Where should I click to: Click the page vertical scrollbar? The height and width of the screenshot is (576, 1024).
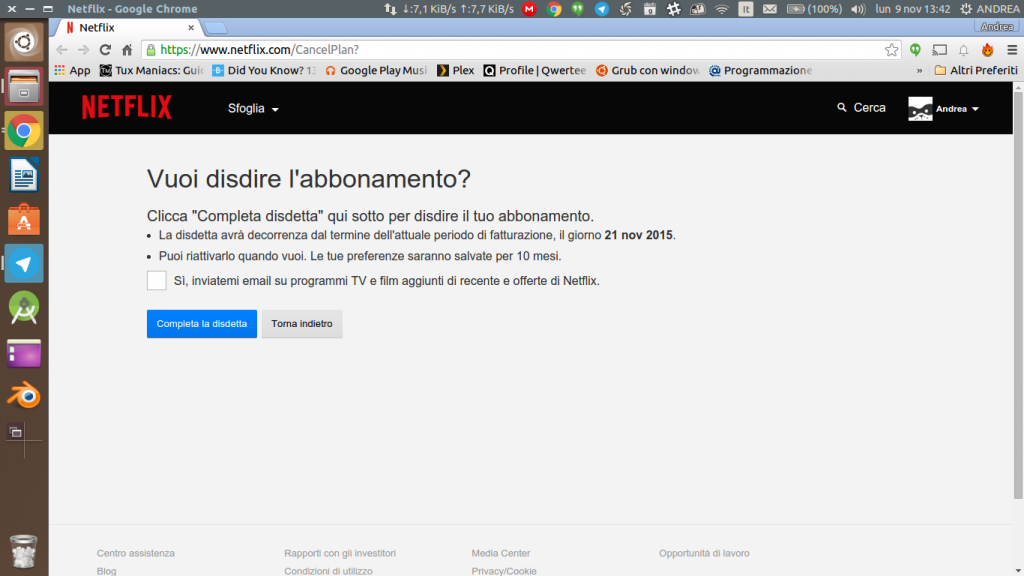tap(1018, 294)
